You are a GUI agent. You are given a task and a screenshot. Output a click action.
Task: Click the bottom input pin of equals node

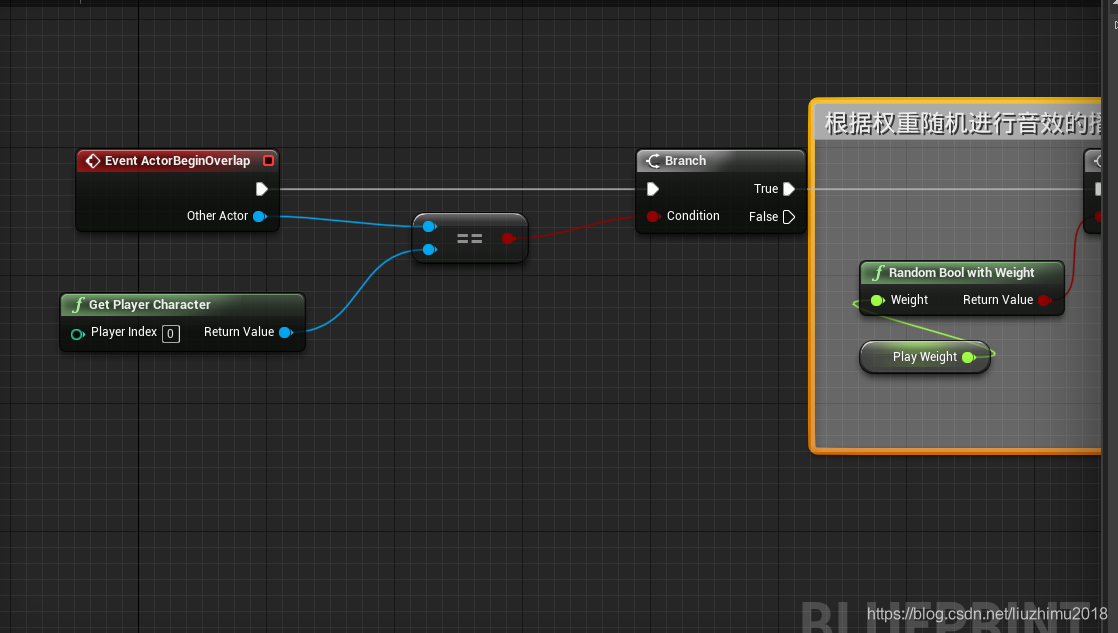click(x=429, y=249)
